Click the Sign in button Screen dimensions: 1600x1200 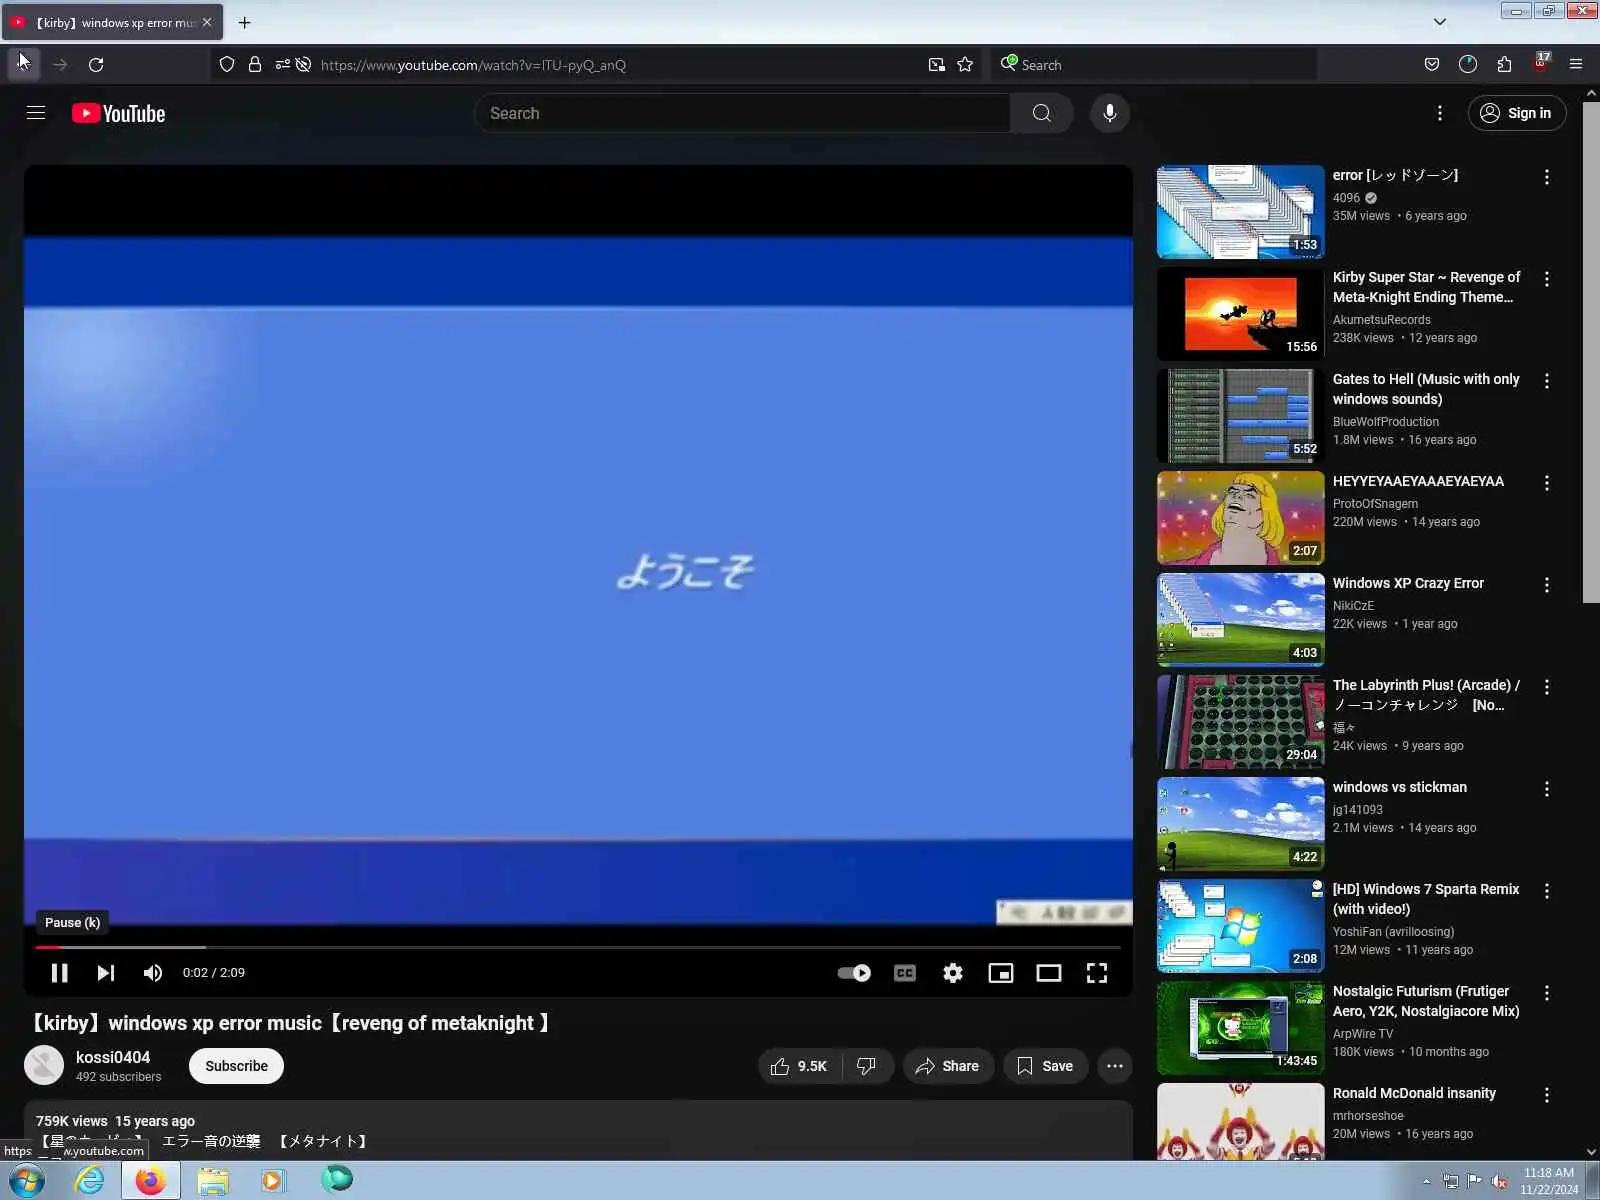tap(1516, 113)
